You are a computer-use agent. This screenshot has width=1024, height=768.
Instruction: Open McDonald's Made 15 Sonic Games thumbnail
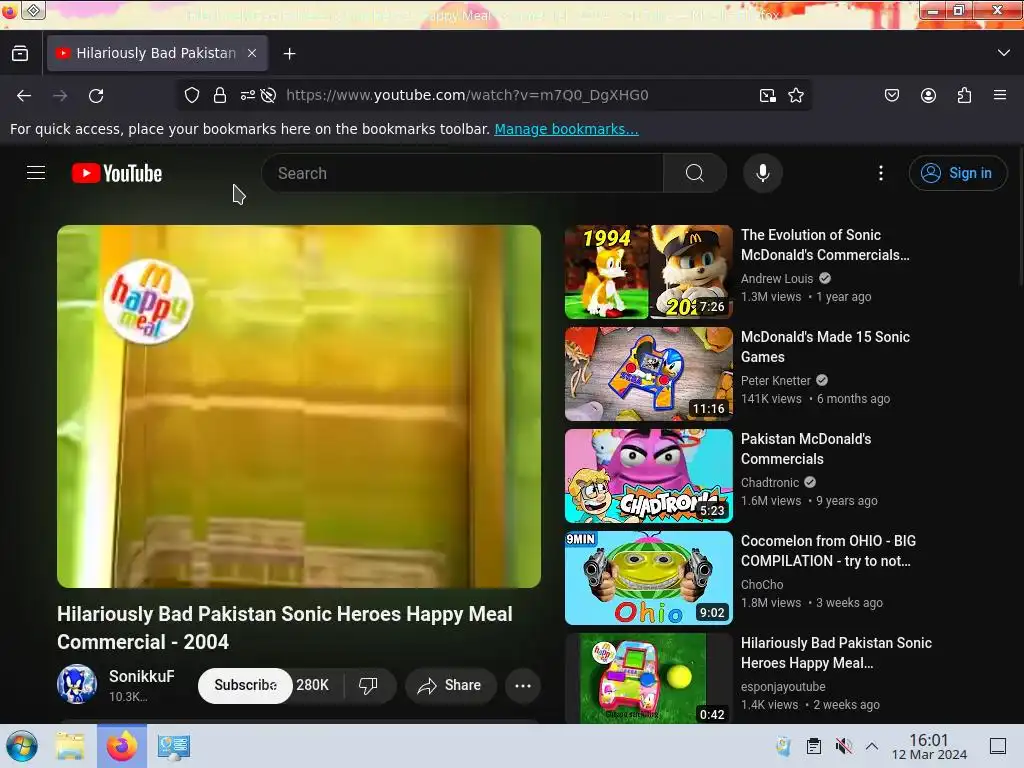click(648, 374)
